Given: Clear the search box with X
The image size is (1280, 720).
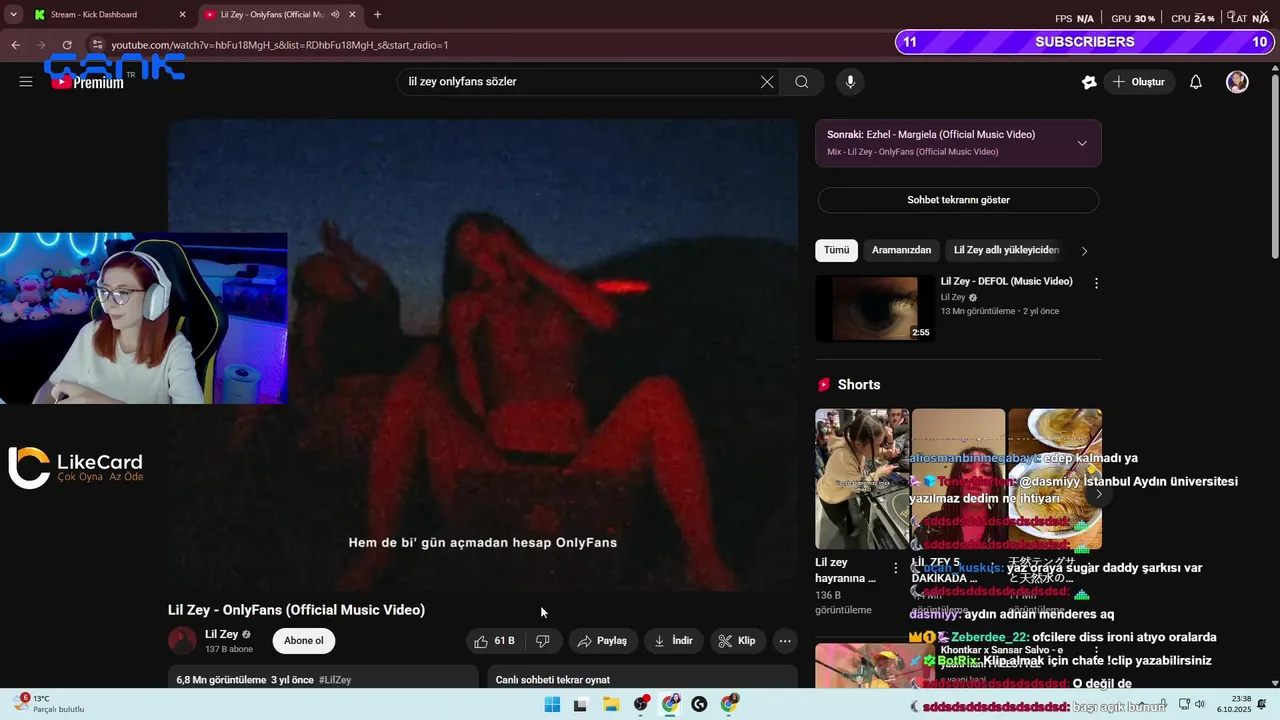Looking at the screenshot, I should tap(767, 82).
